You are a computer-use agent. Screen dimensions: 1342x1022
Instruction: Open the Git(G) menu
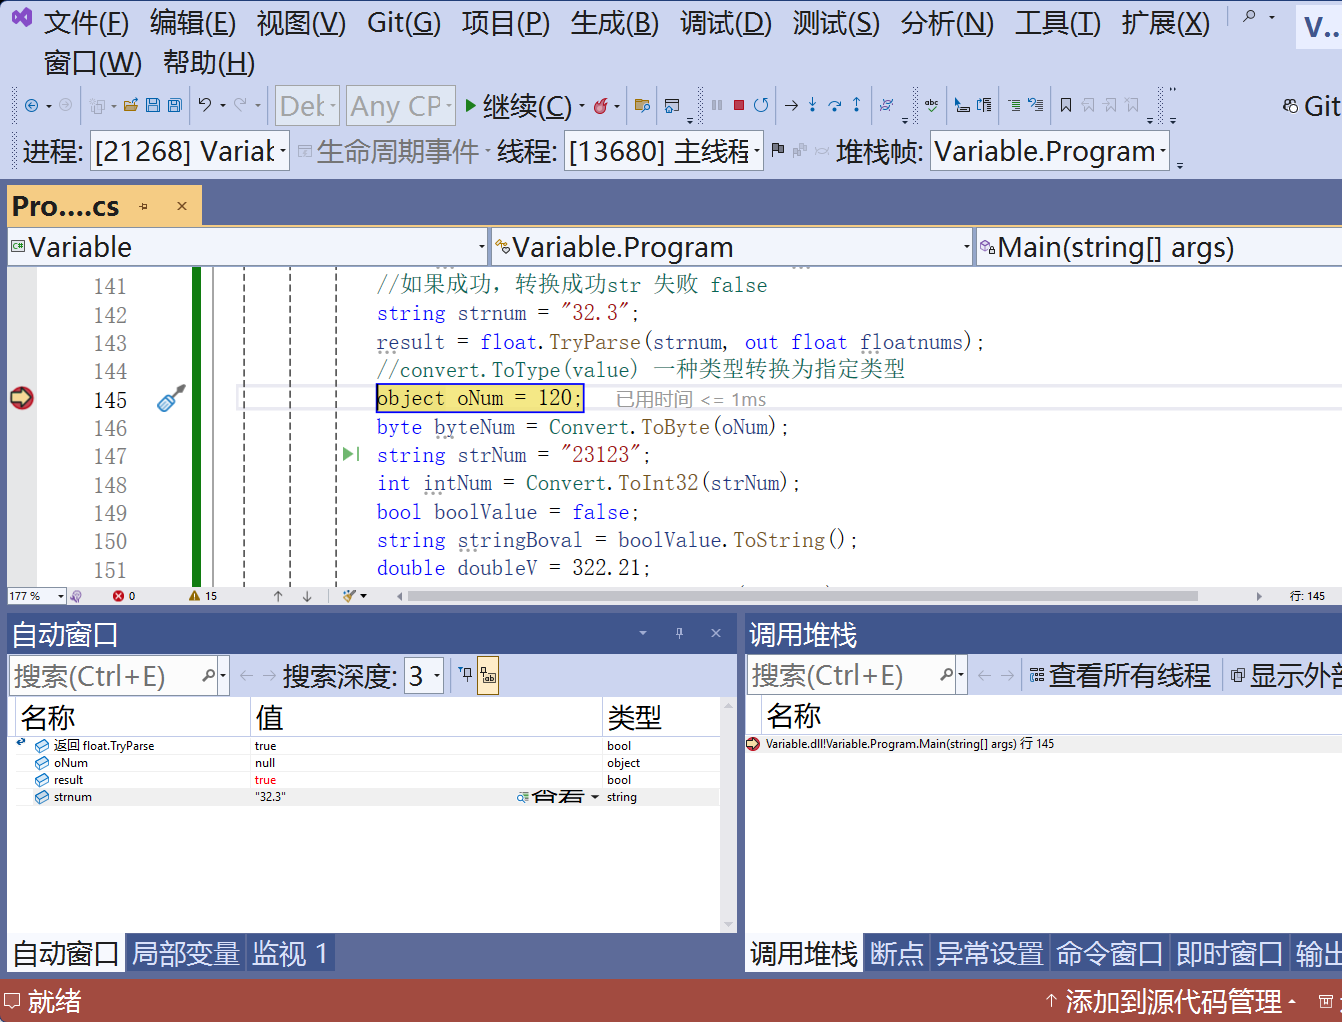[404, 22]
